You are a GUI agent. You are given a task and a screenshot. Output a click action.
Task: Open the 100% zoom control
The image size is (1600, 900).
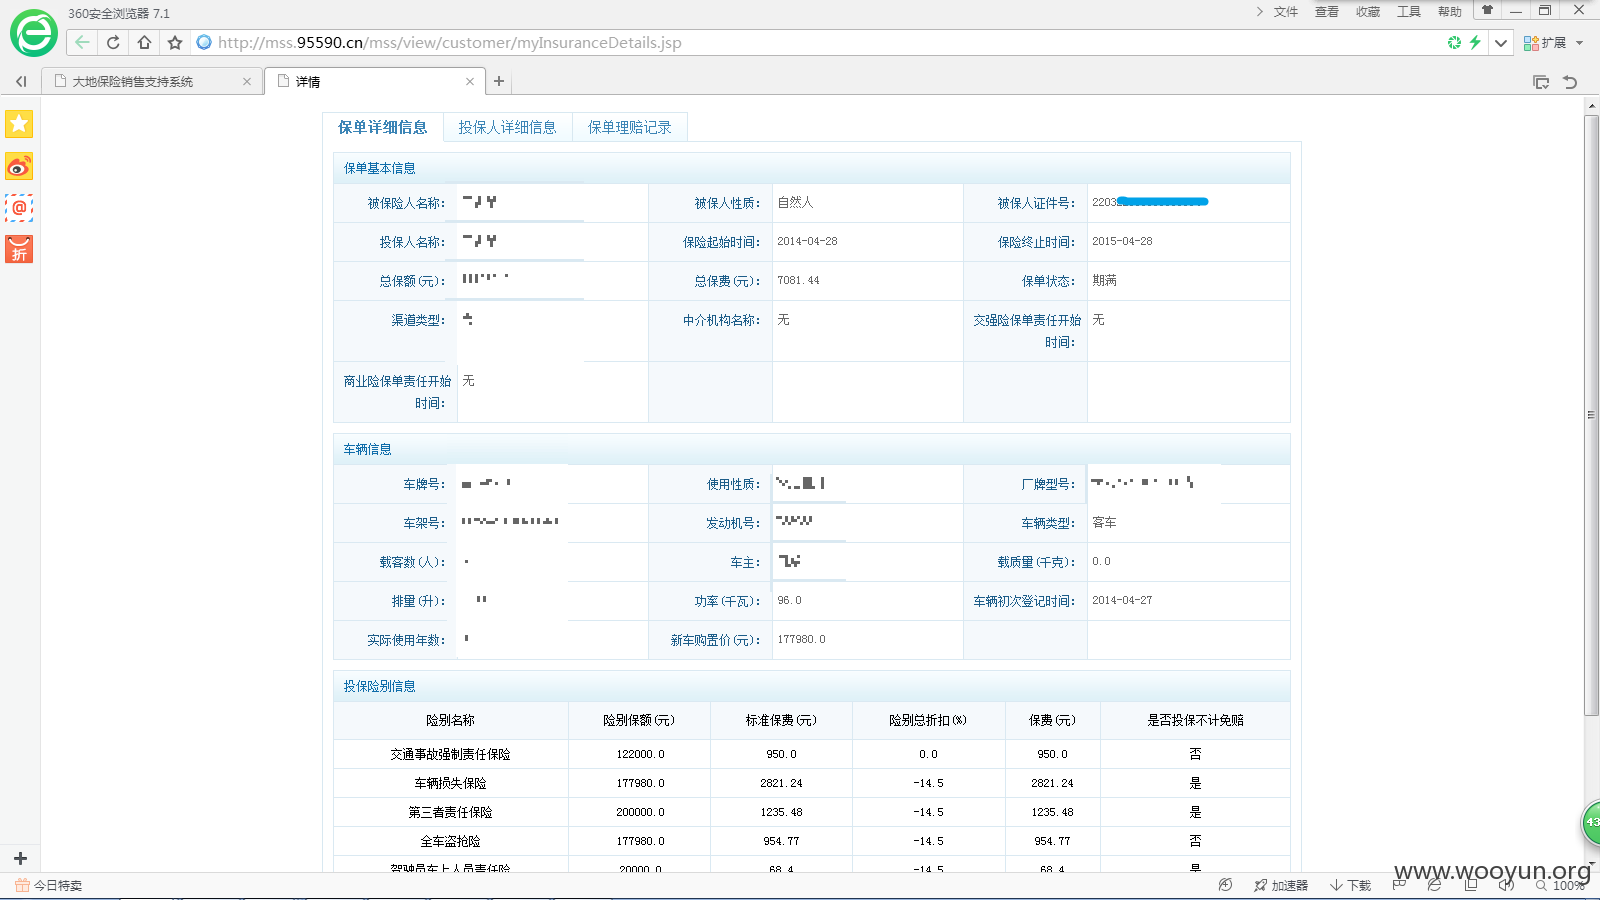click(x=1562, y=885)
